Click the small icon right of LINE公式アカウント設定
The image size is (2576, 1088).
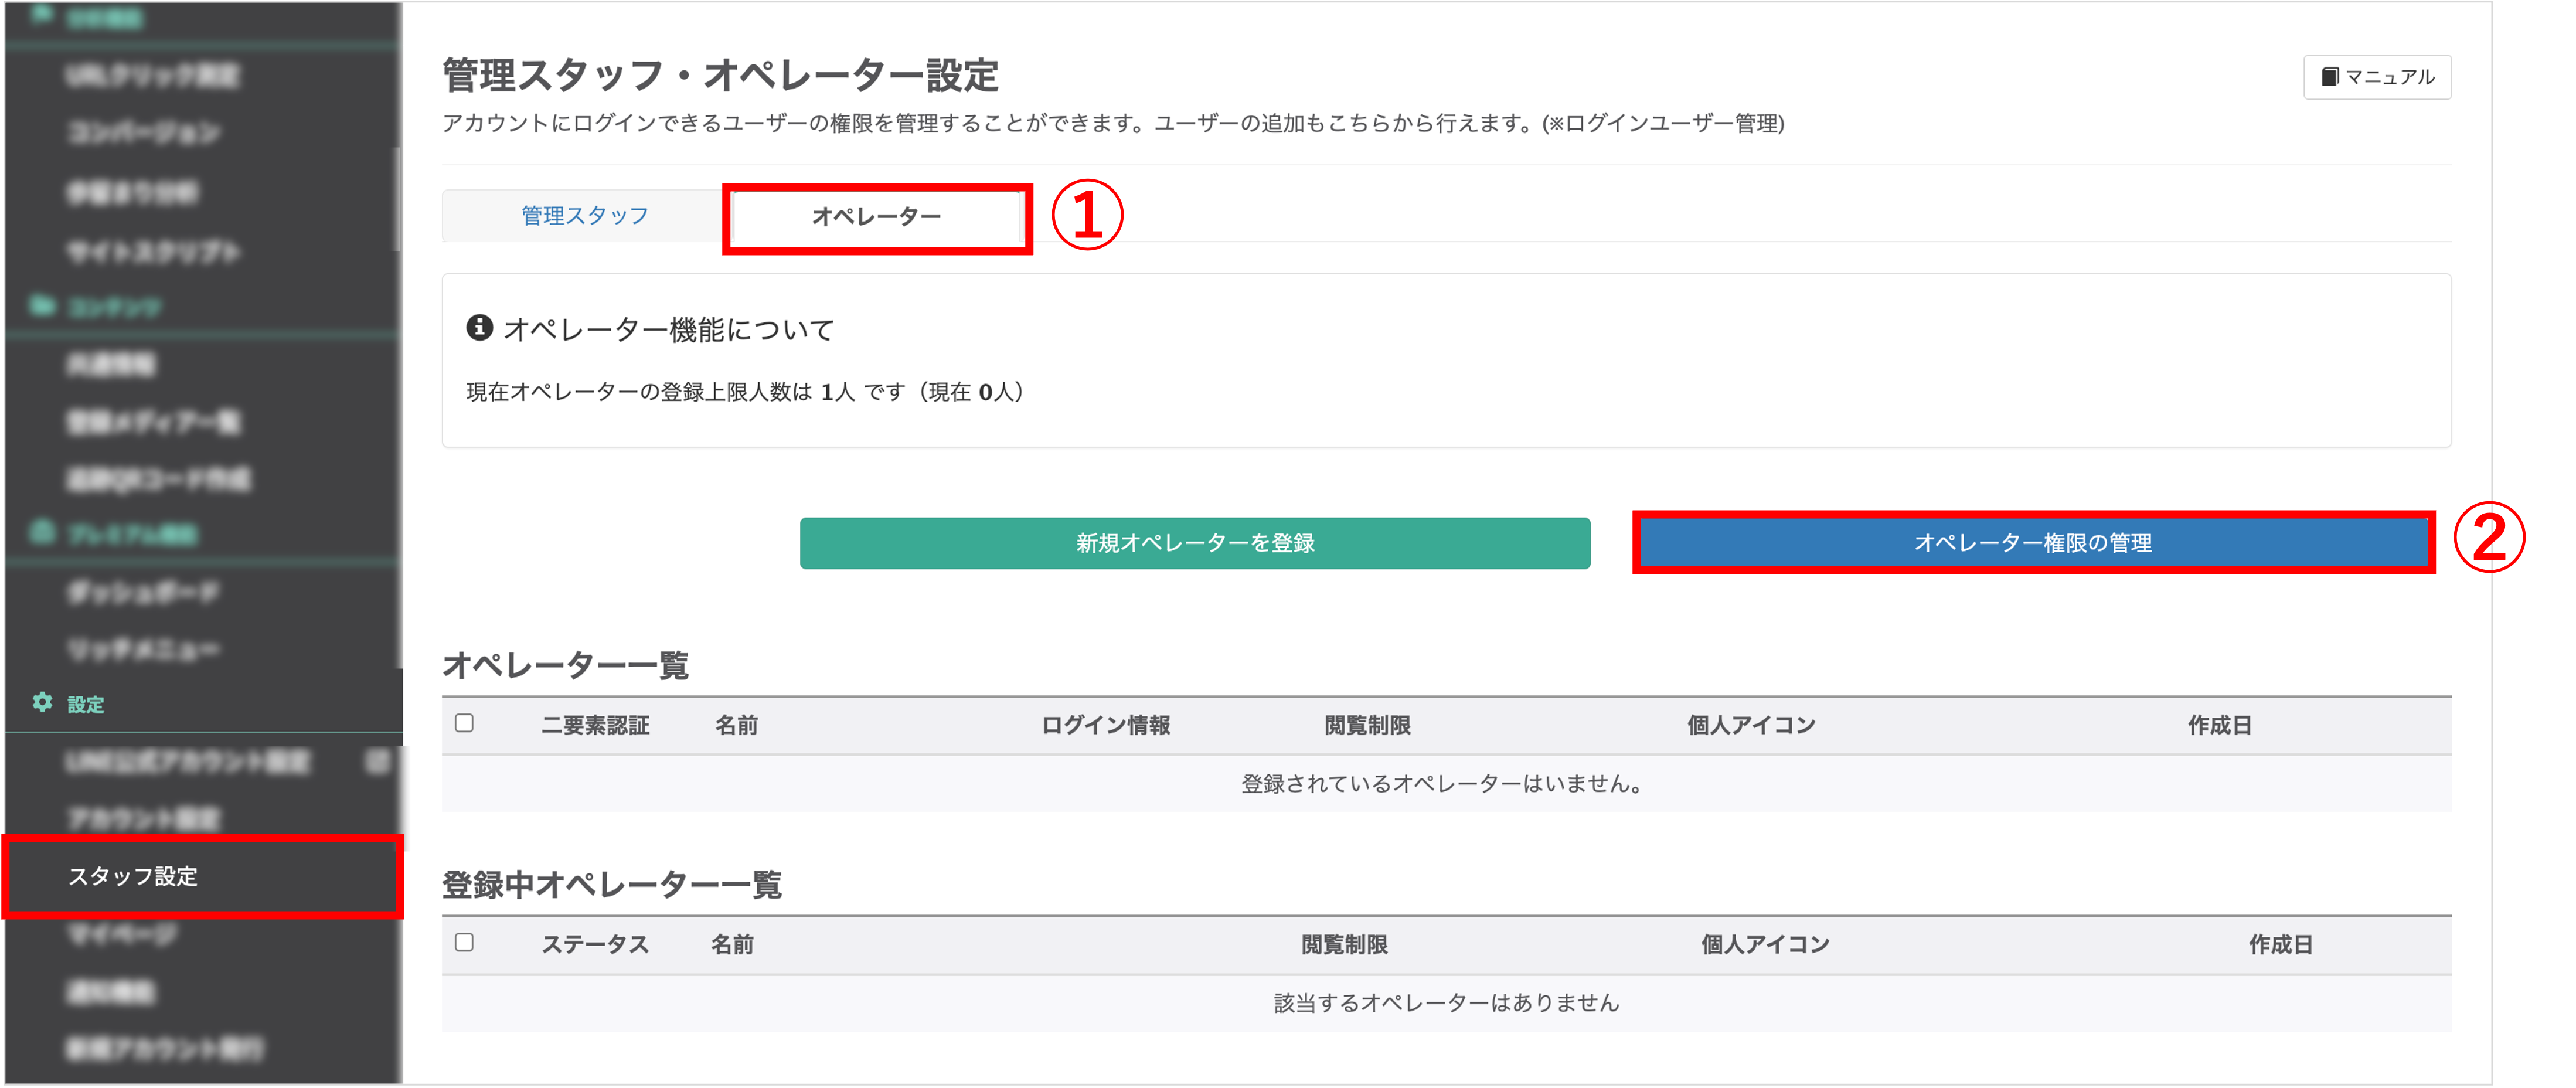[377, 762]
